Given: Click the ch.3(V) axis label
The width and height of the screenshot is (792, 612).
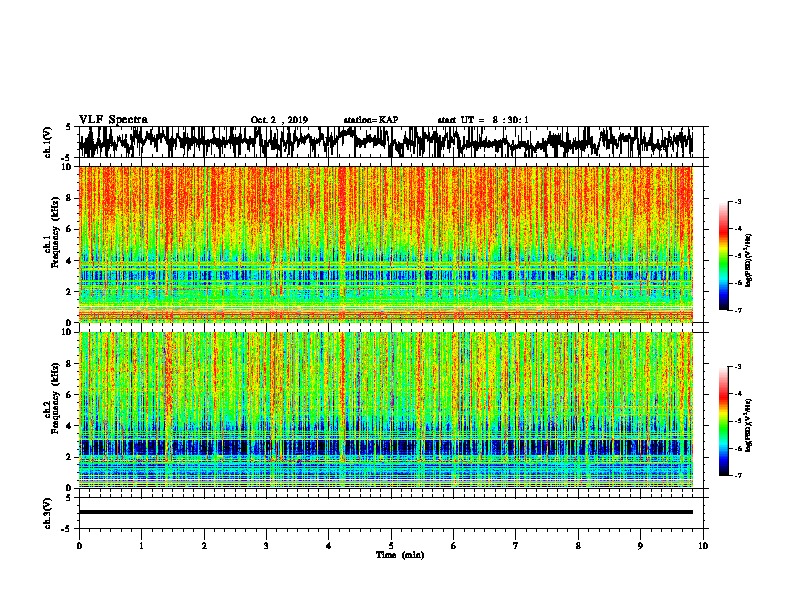Looking at the screenshot, I should 48,514.
